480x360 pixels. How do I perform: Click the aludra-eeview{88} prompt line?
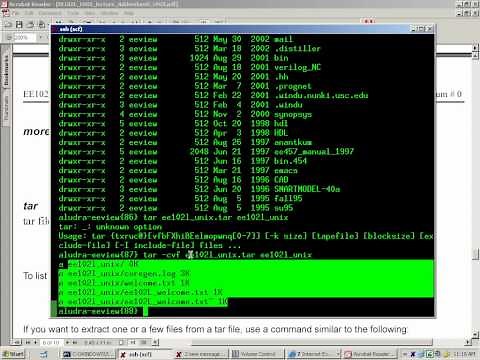[x=98, y=311]
